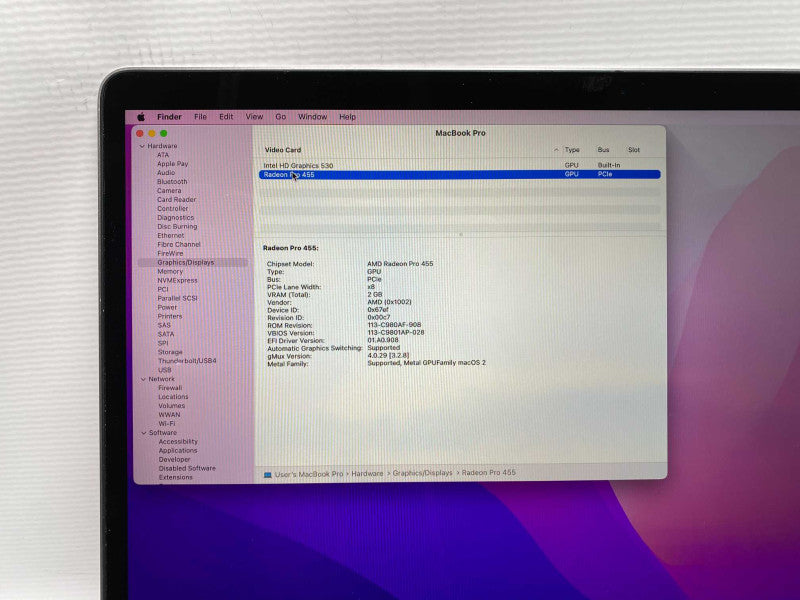This screenshot has width=800, height=600.
Task: Click Radeon Pro 455 in path bar
Action: (489, 472)
